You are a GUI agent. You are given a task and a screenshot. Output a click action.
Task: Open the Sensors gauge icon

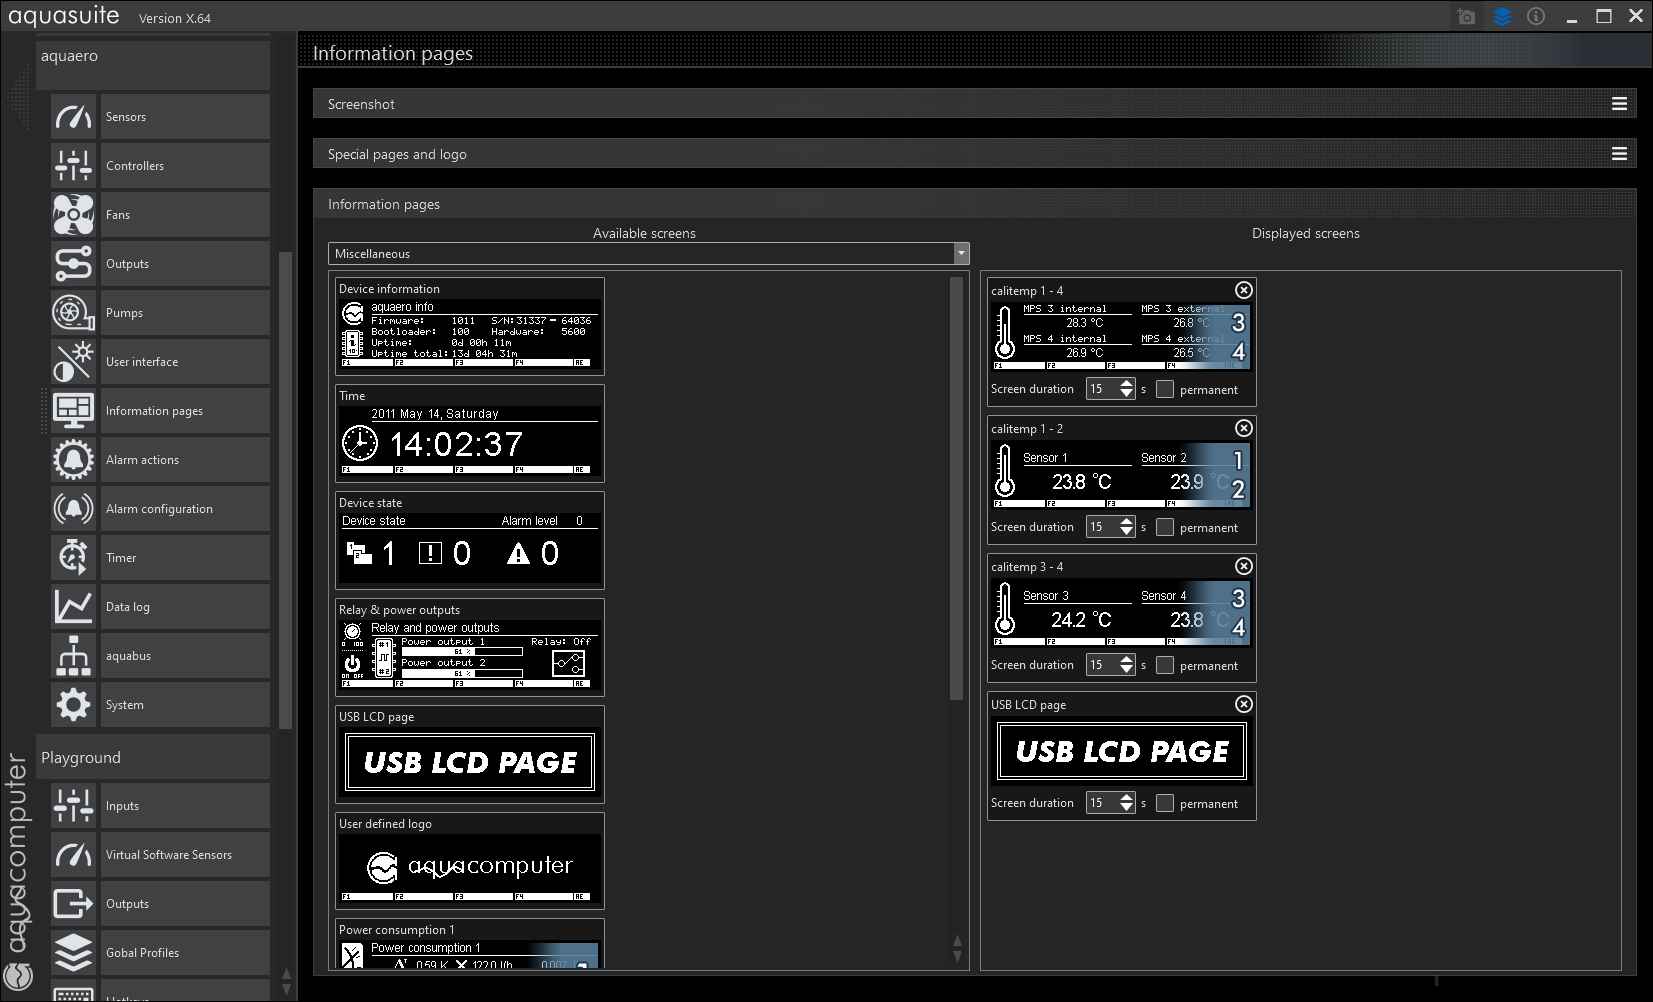(73, 117)
